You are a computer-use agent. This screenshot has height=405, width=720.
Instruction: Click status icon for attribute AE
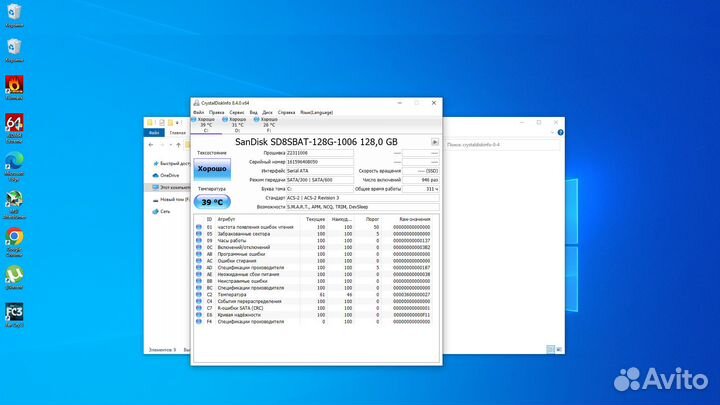199,274
